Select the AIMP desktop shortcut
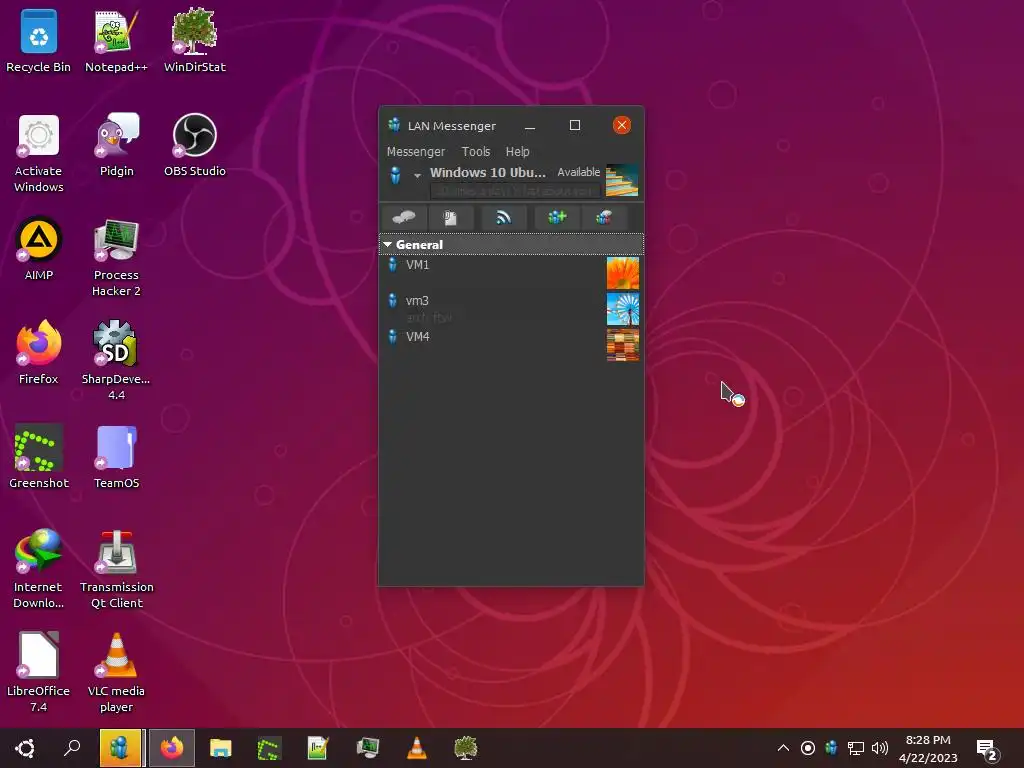The height and width of the screenshot is (768, 1024). click(x=39, y=250)
